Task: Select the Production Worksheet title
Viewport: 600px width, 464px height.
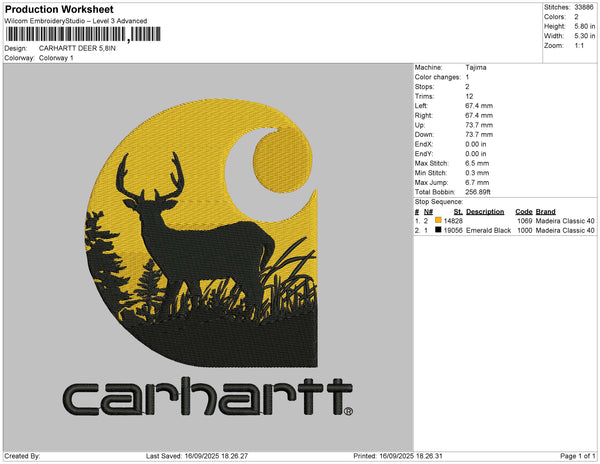Action: coord(59,9)
